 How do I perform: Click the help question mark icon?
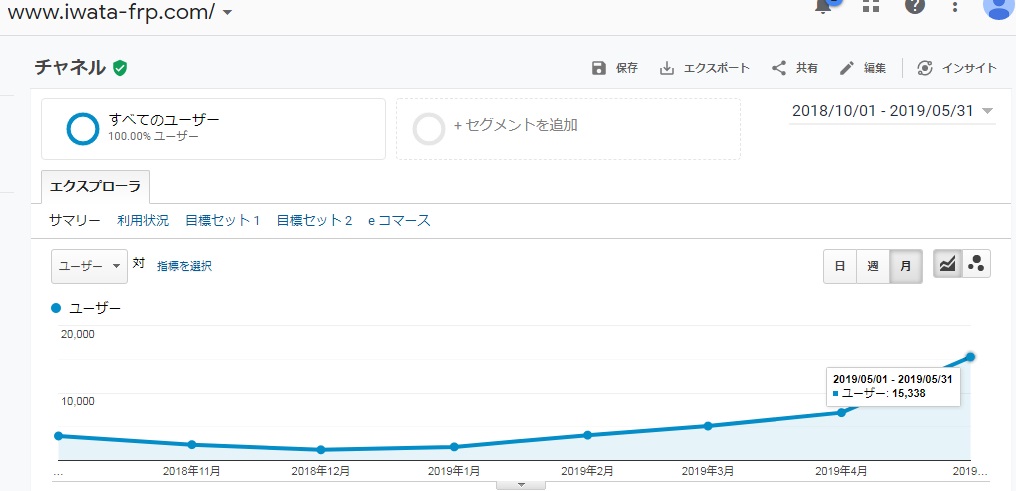914,6
